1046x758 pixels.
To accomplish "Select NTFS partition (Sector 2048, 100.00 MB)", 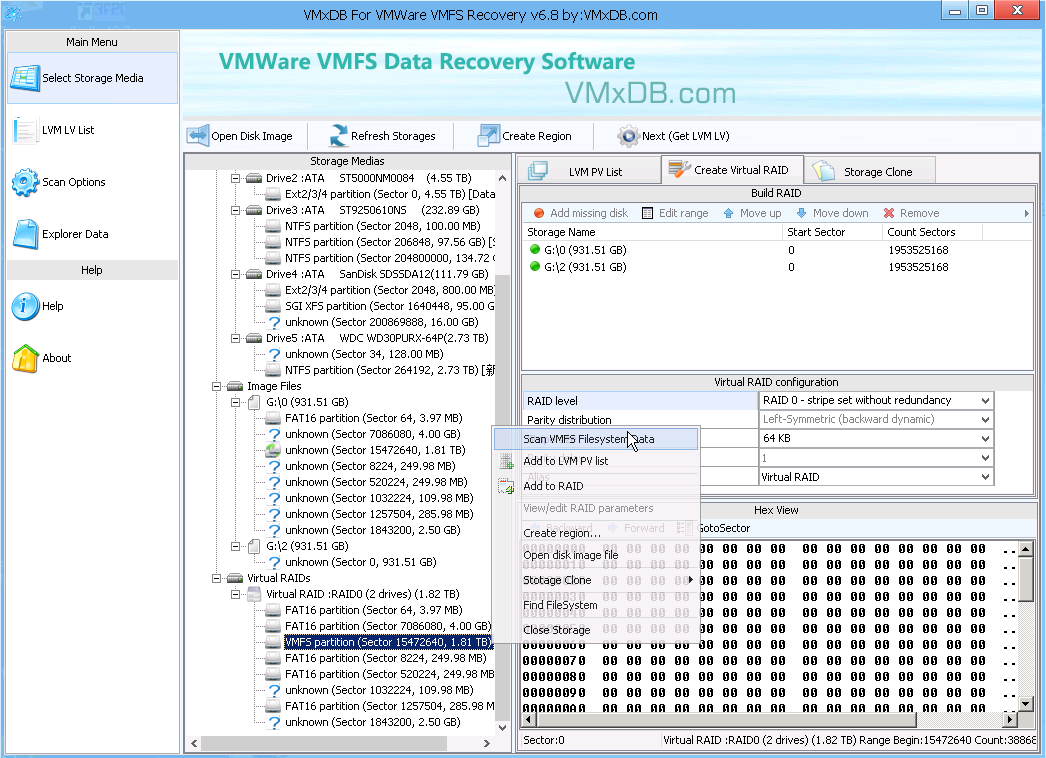I will (x=382, y=226).
